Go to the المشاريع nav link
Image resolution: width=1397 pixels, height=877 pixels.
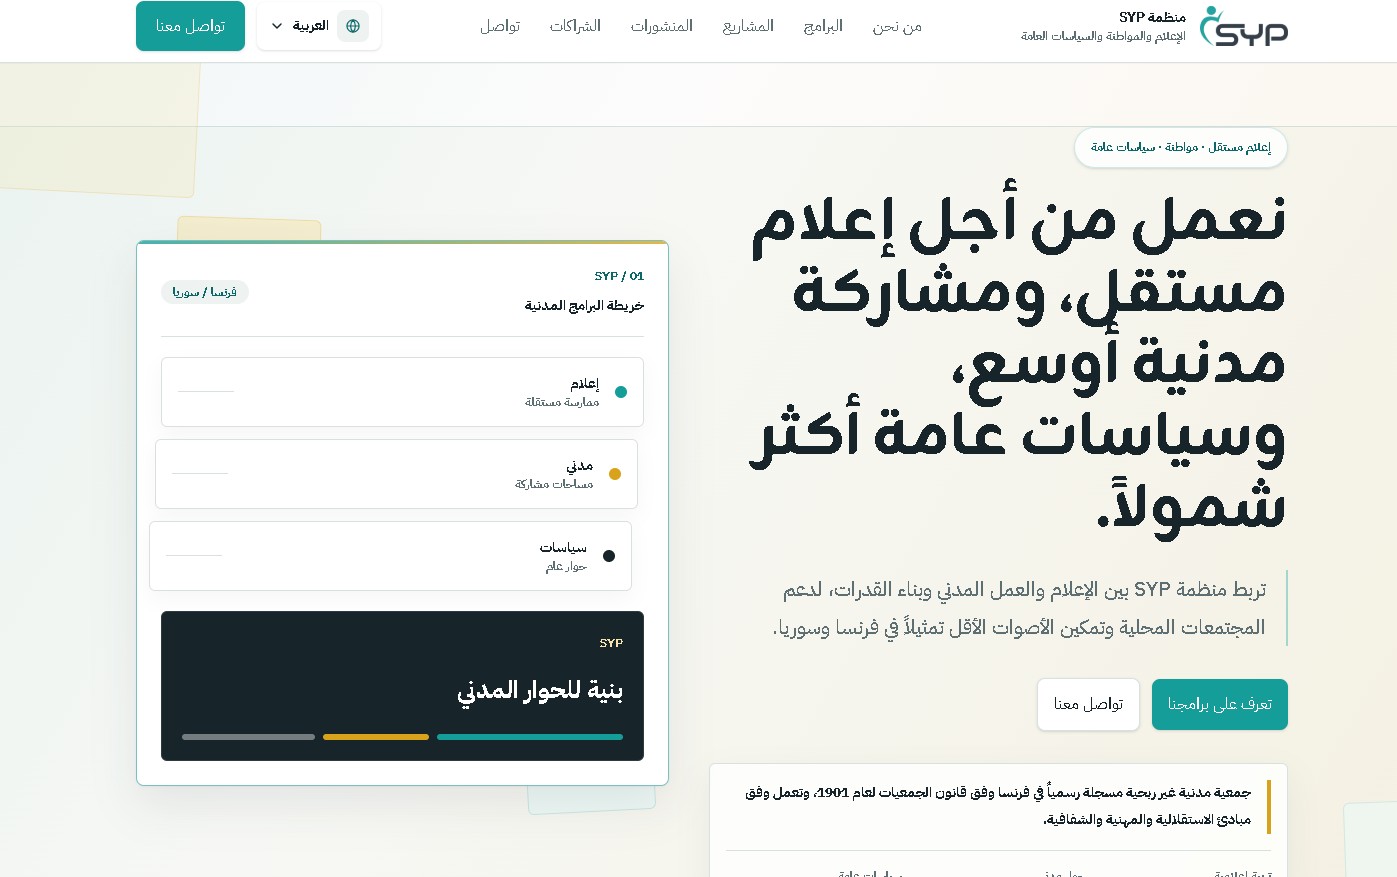pyautogui.click(x=748, y=26)
